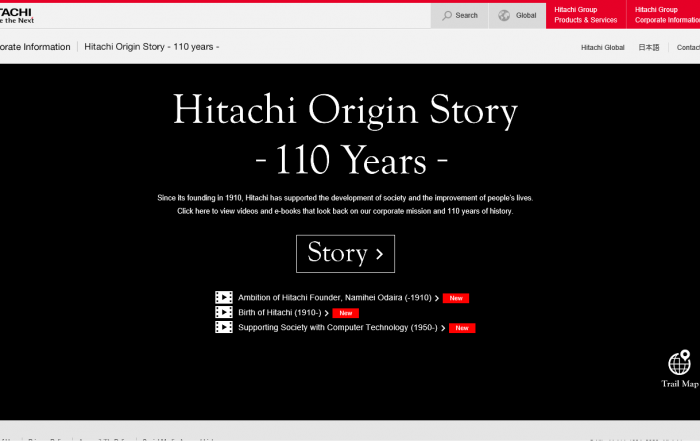This screenshot has height=441, width=700.
Task: Click the '- 110 Years -' heading
Action: pyautogui.click(x=351, y=160)
